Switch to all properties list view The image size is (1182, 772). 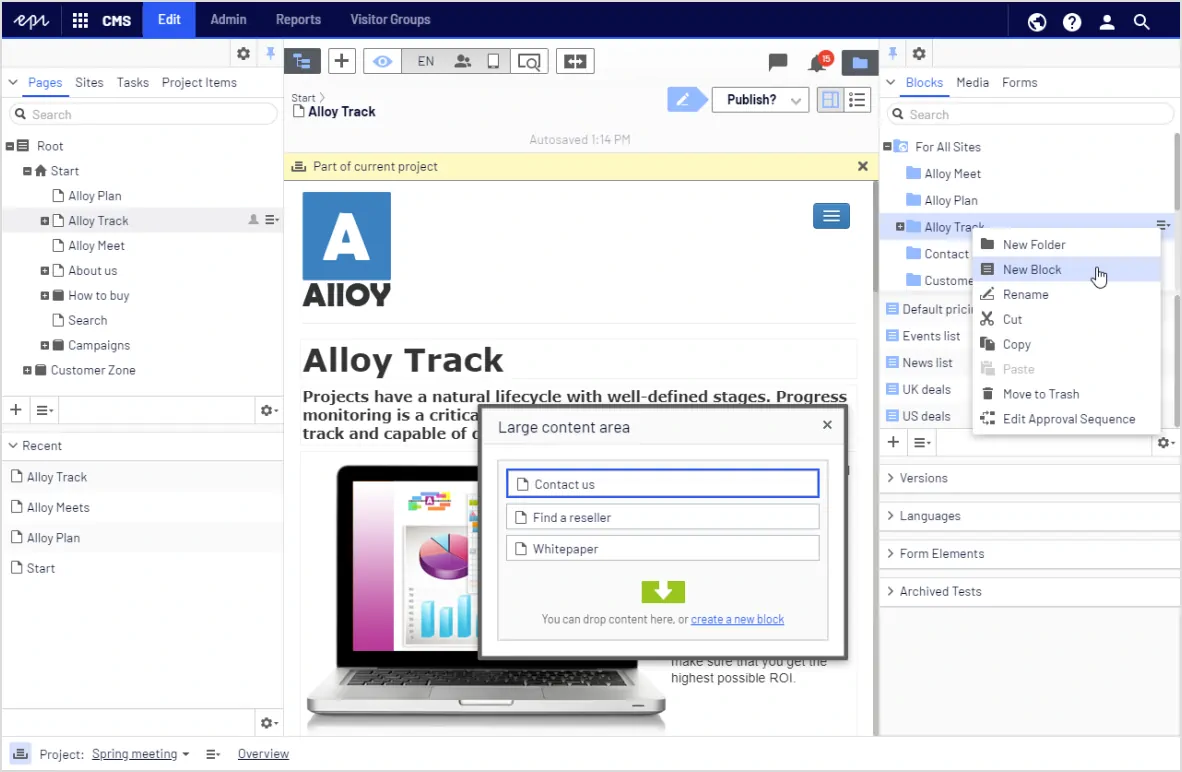coord(857,100)
